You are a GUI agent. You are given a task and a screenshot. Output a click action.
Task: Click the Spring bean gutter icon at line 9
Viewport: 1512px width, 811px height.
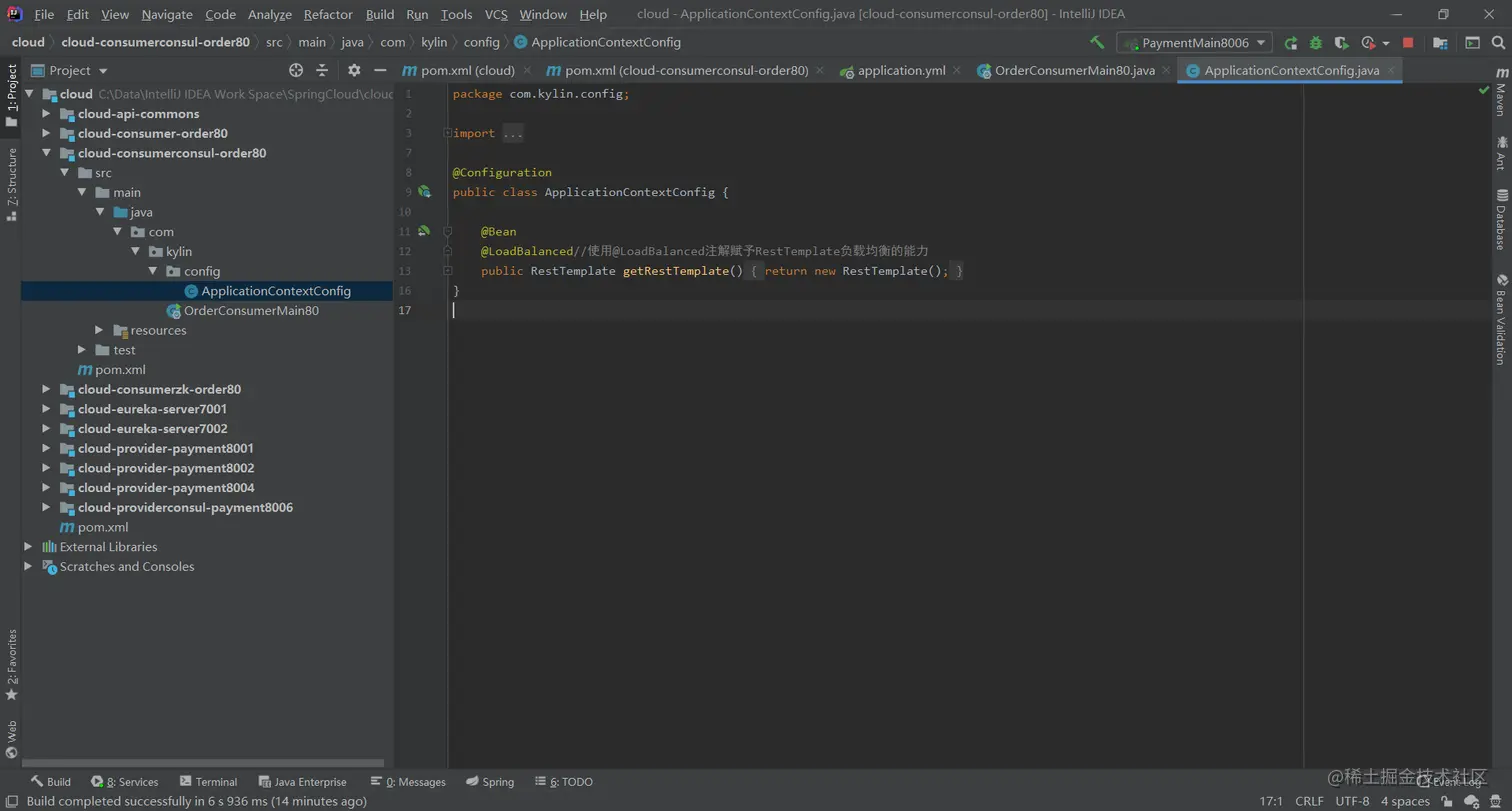point(424,192)
